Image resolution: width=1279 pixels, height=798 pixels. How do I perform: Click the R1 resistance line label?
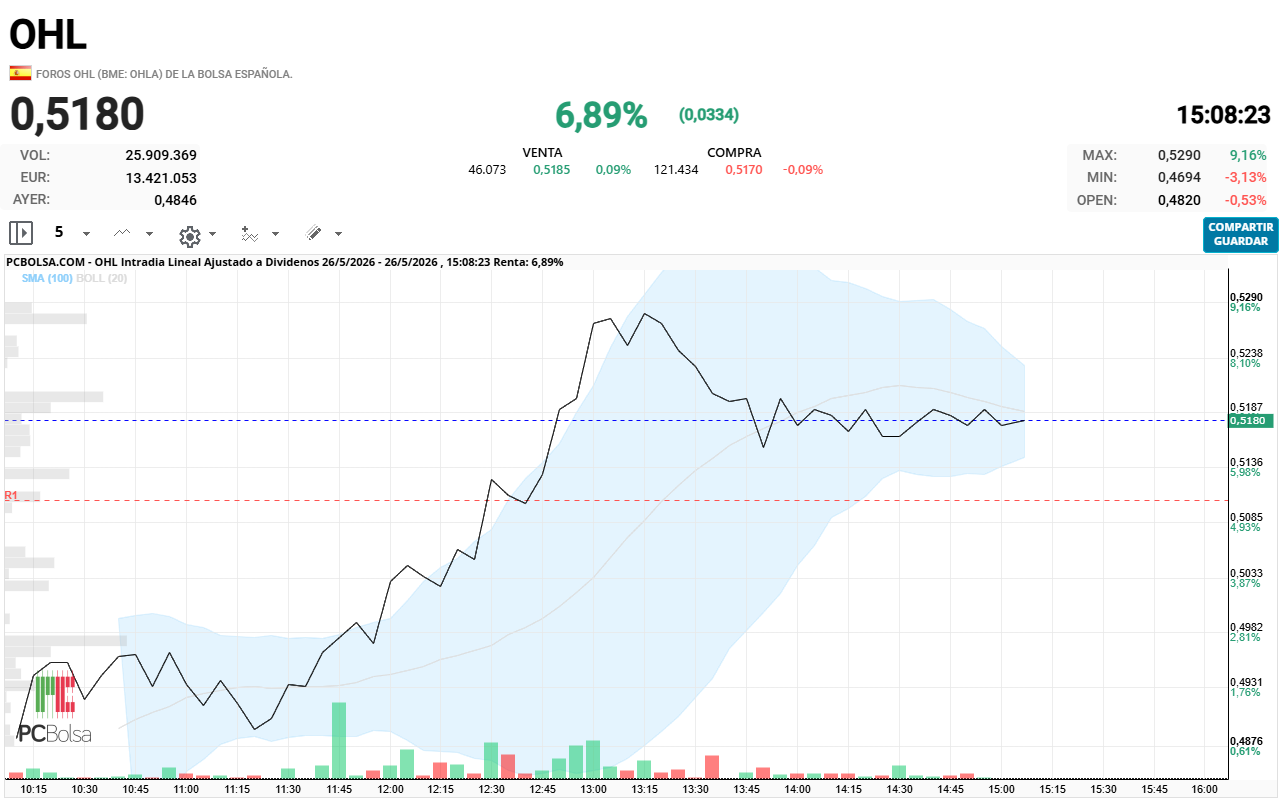tap(11, 495)
